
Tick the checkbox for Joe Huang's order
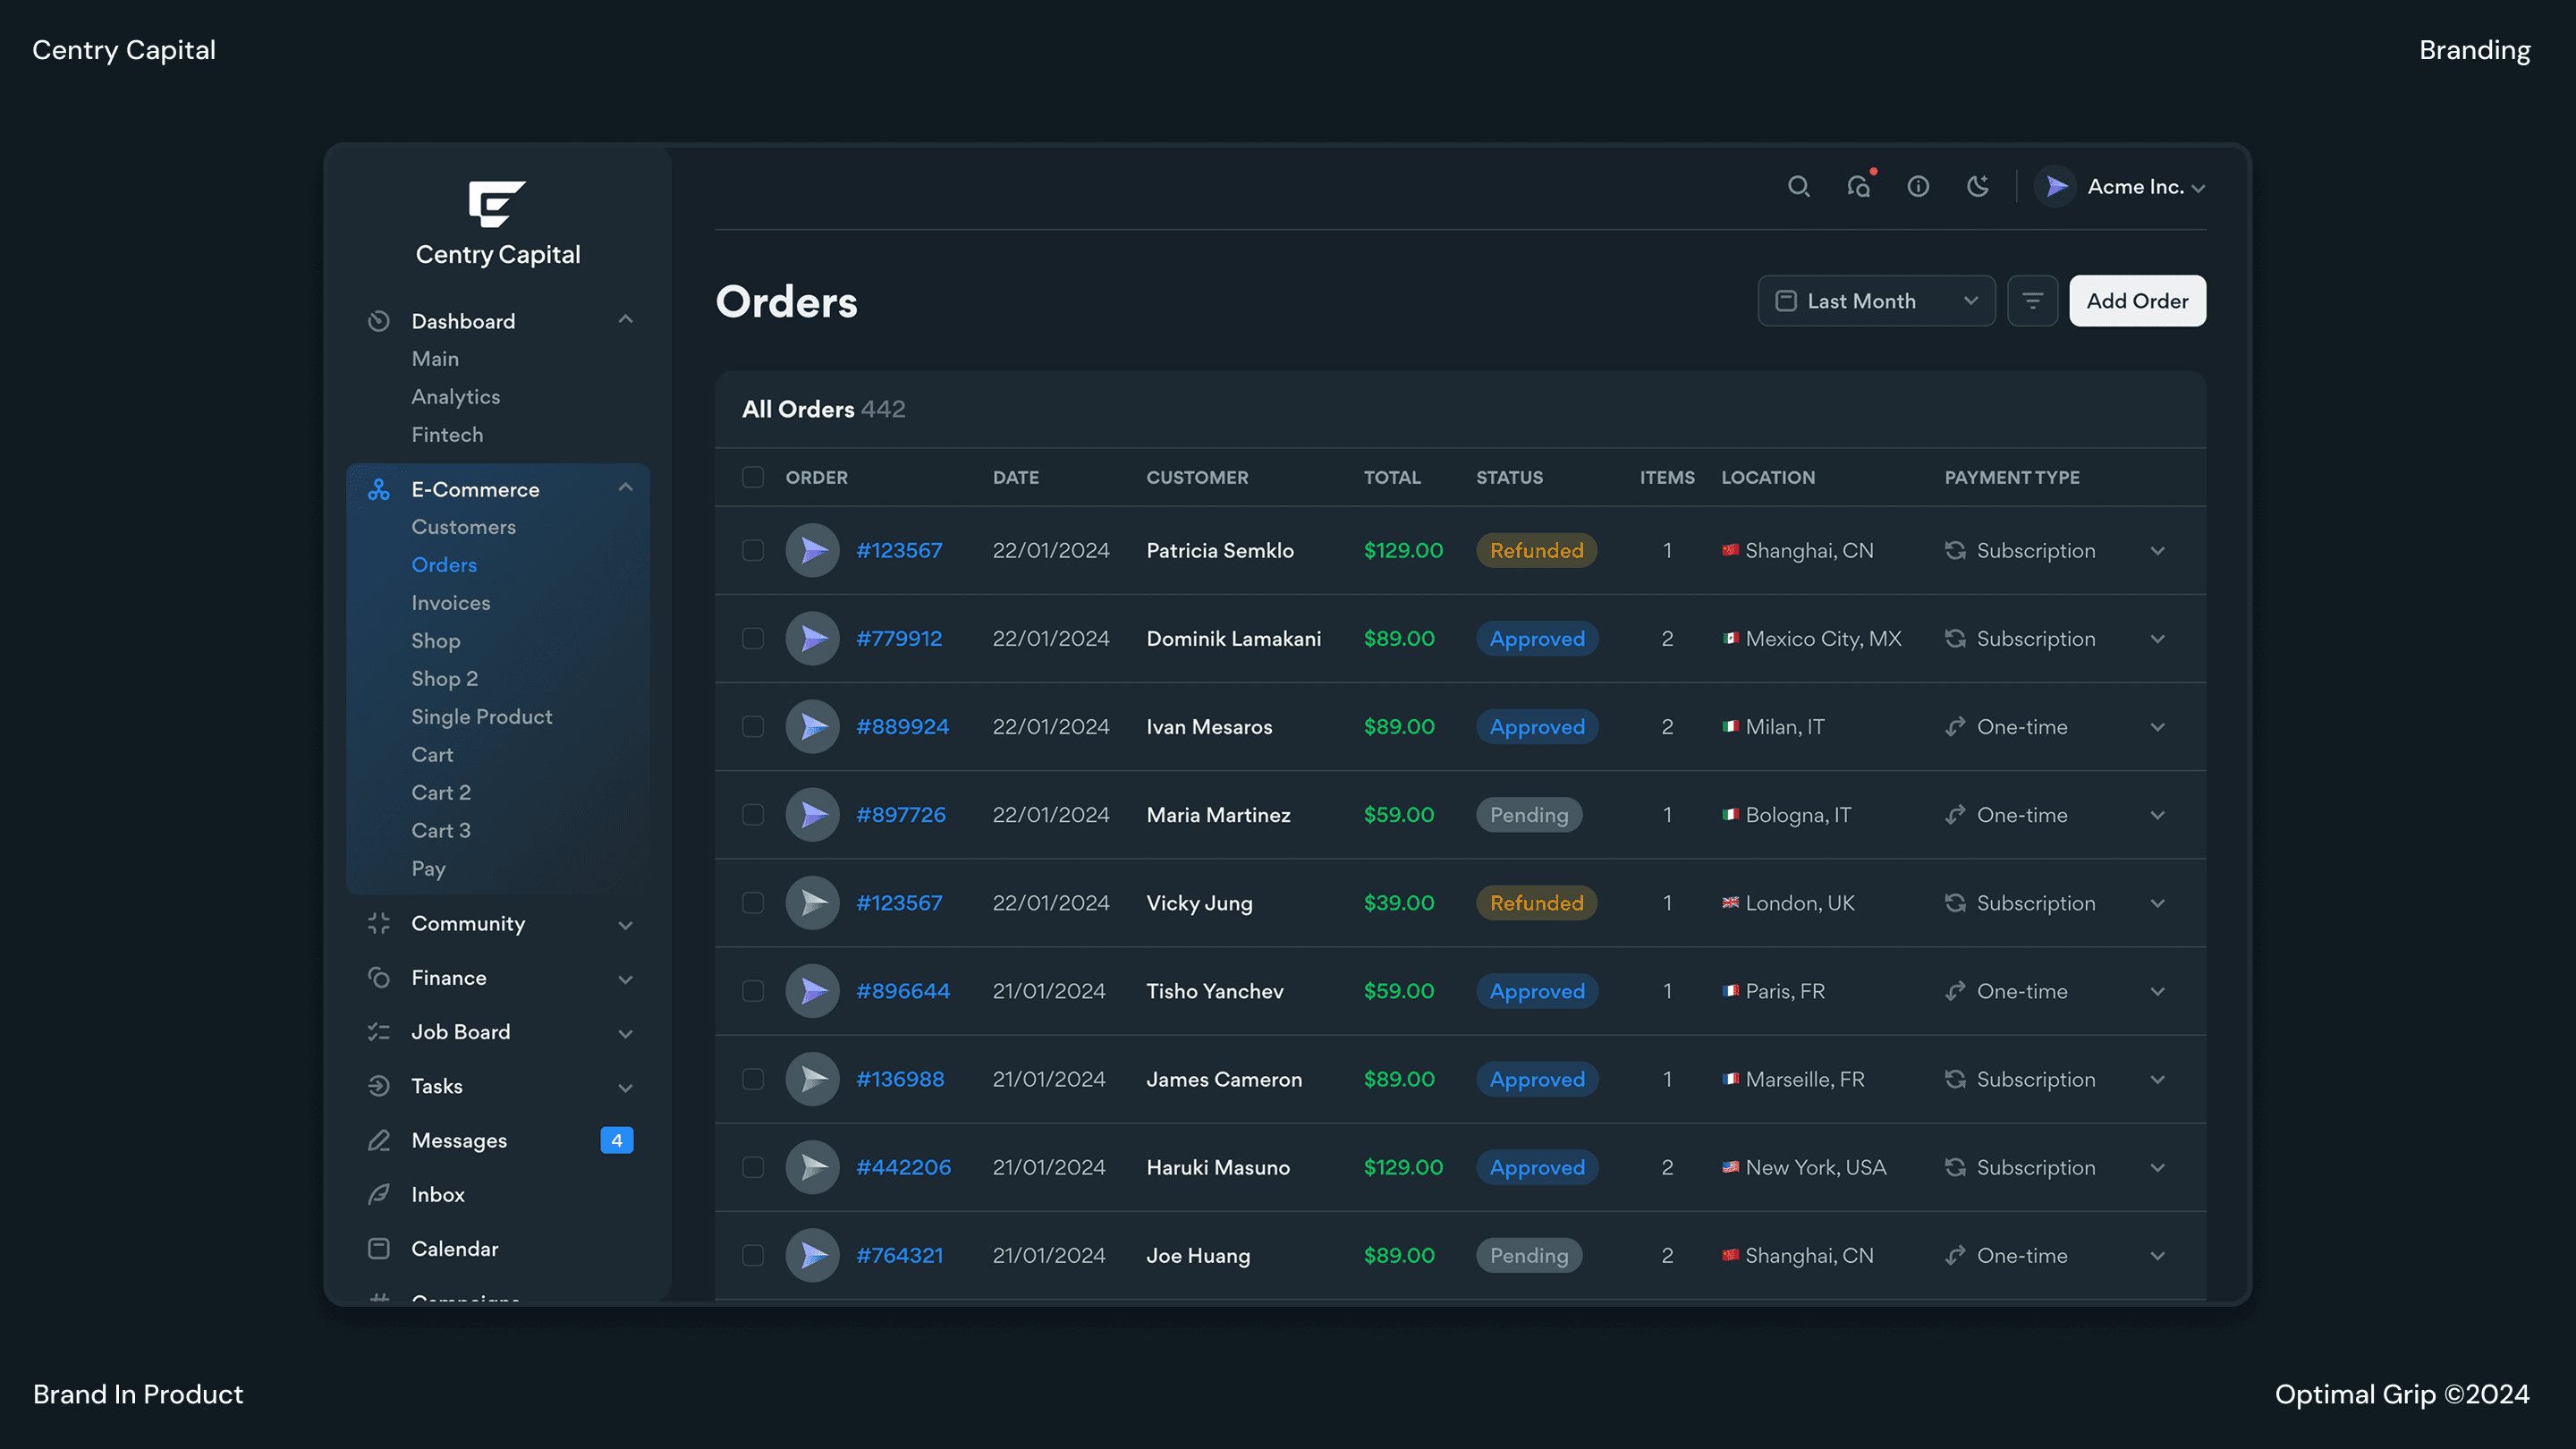(x=753, y=1255)
